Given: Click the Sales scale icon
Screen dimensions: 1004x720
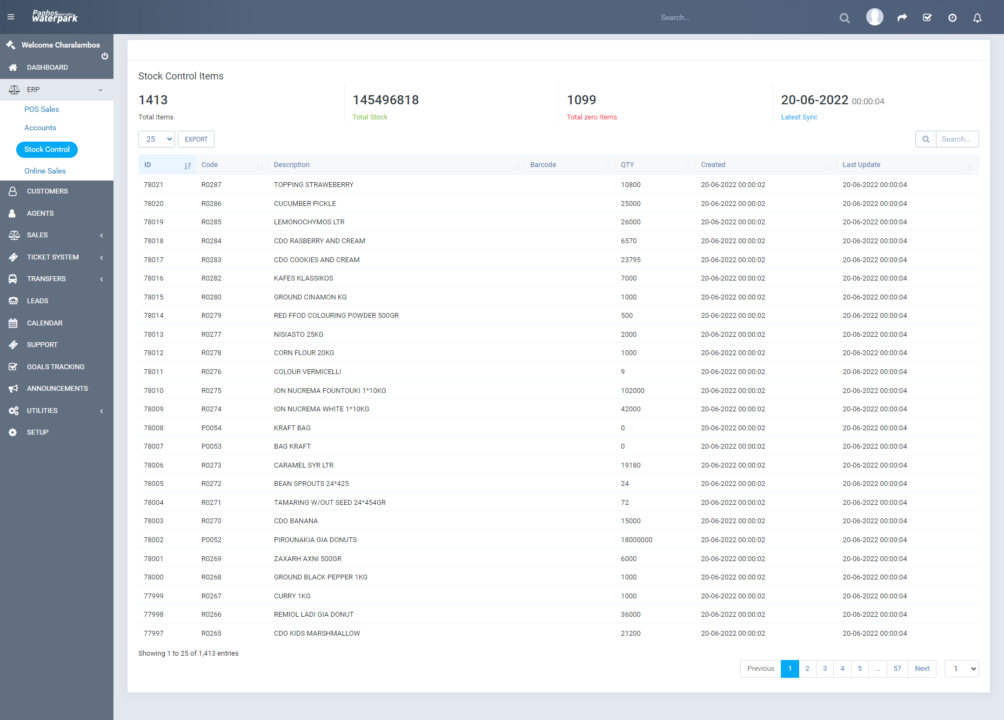Looking at the screenshot, I should point(13,235).
